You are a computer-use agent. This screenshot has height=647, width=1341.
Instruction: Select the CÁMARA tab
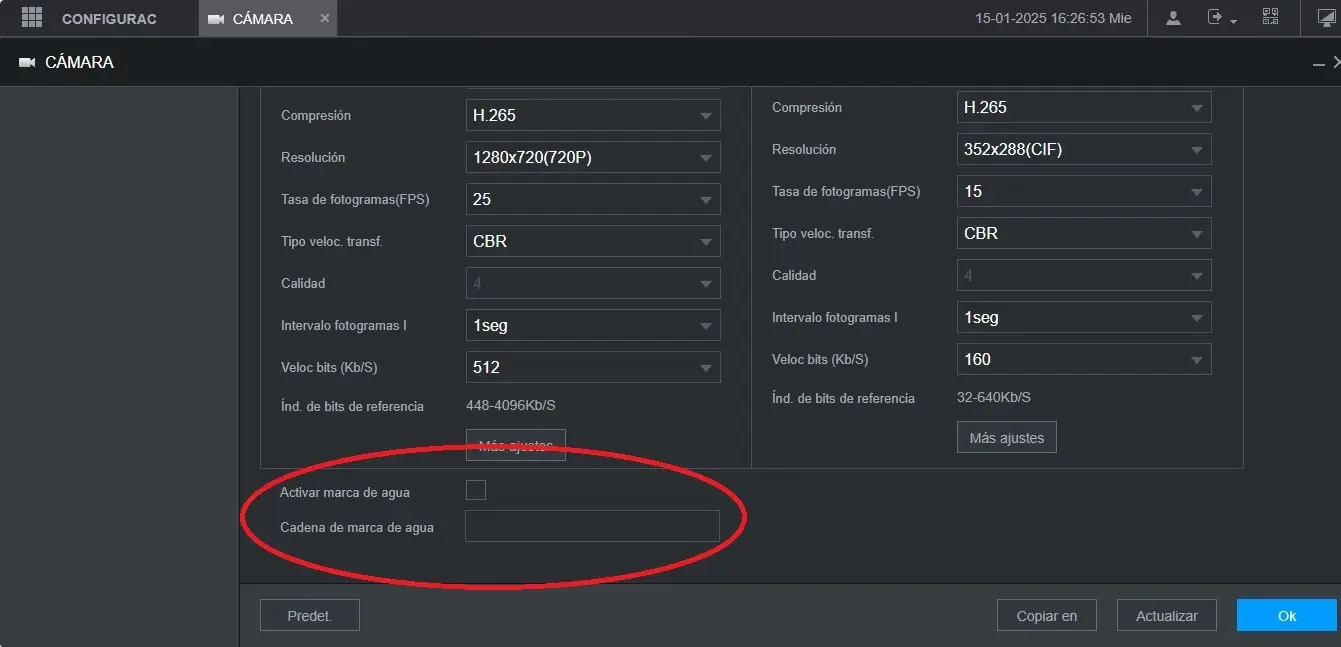pos(262,19)
